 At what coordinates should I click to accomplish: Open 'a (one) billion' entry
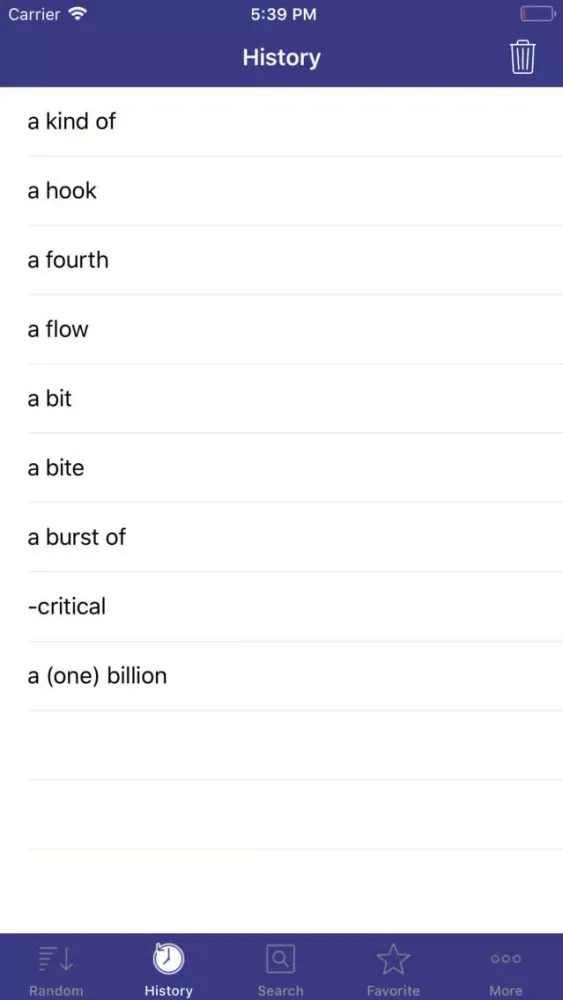coord(281,676)
